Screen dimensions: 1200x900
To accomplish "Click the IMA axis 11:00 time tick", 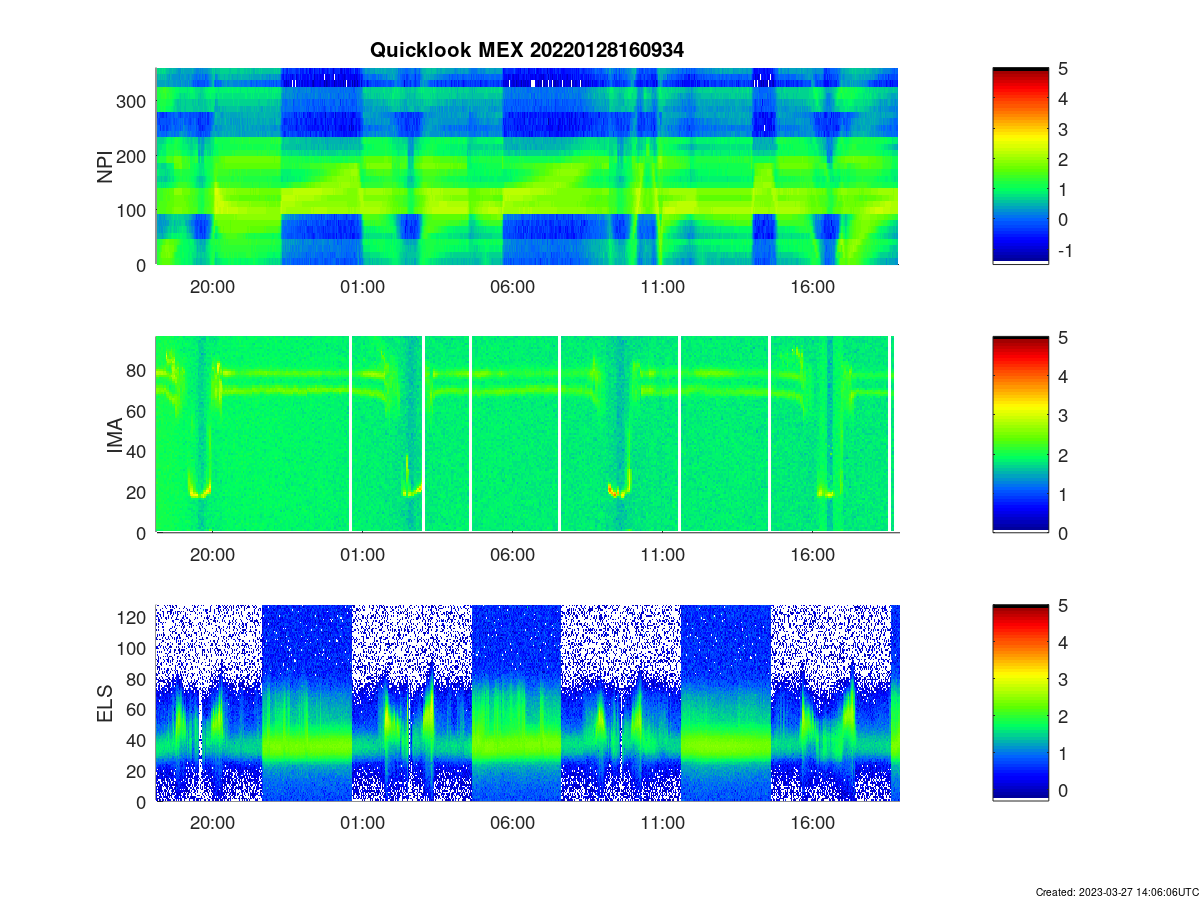I will pyautogui.click(x=662, y=554).
